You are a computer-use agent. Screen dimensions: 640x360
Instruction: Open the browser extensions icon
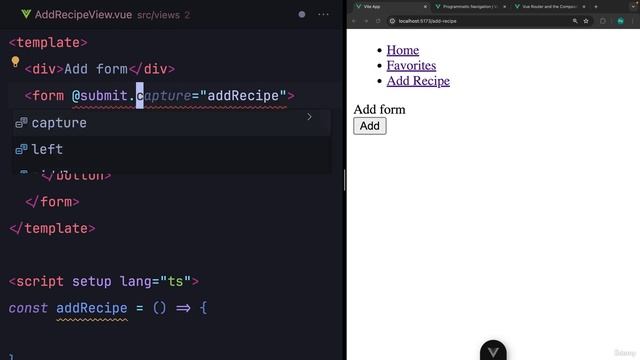(x=603, y=21)
